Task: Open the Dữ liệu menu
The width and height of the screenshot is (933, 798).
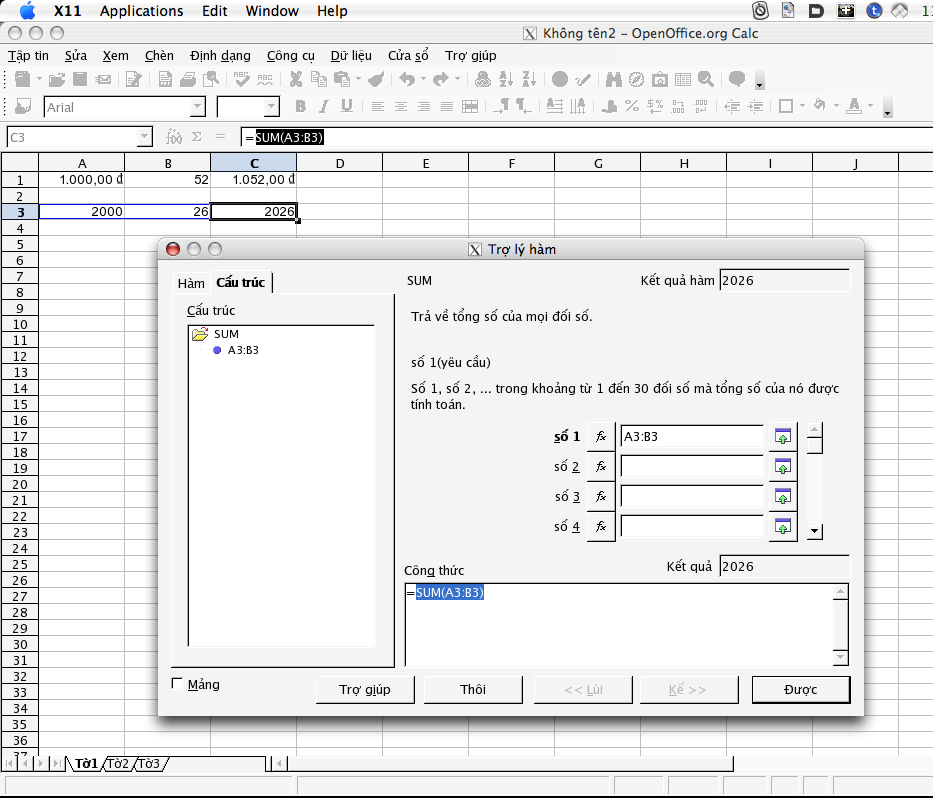Action: click(x=351, y=55)
